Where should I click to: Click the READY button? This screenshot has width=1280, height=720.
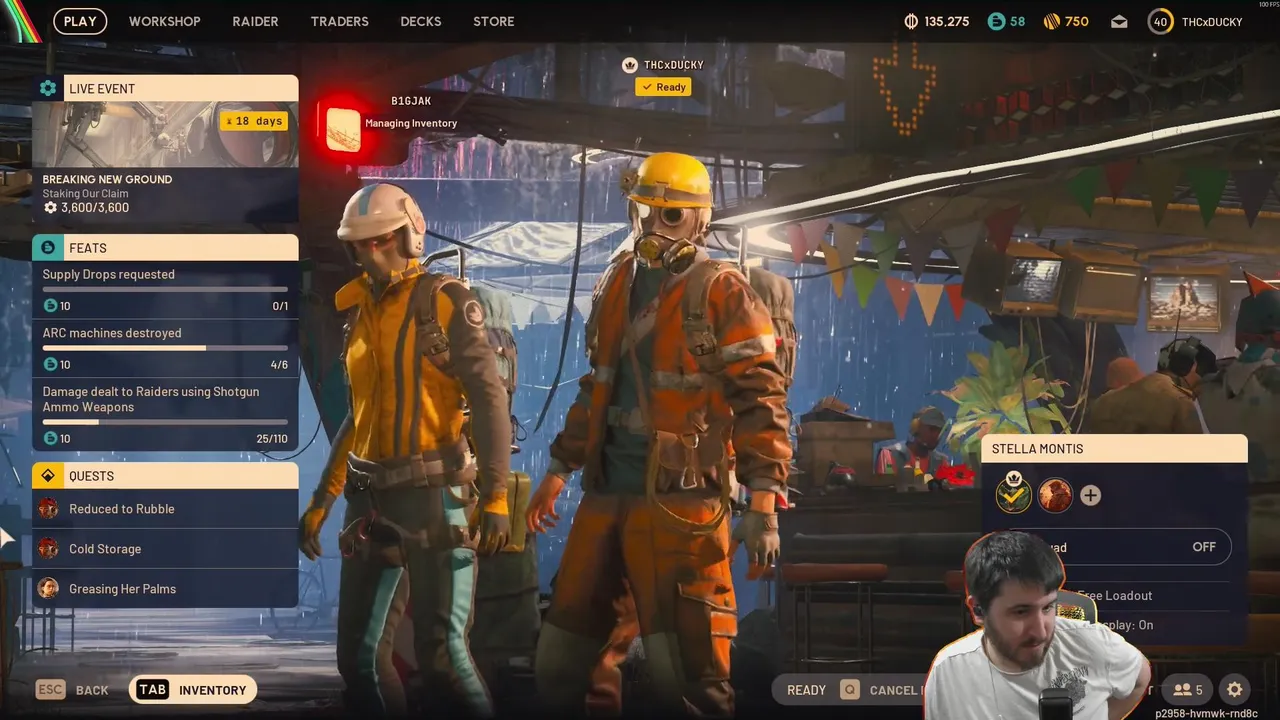click(x=806, y=690)
